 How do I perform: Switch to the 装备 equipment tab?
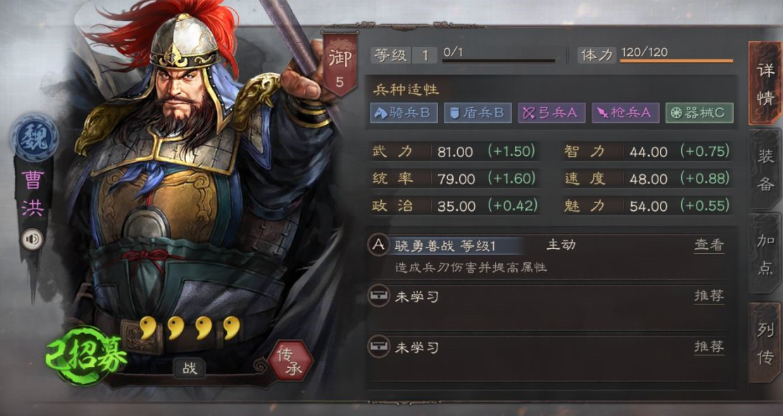click(x=765, y=170)
